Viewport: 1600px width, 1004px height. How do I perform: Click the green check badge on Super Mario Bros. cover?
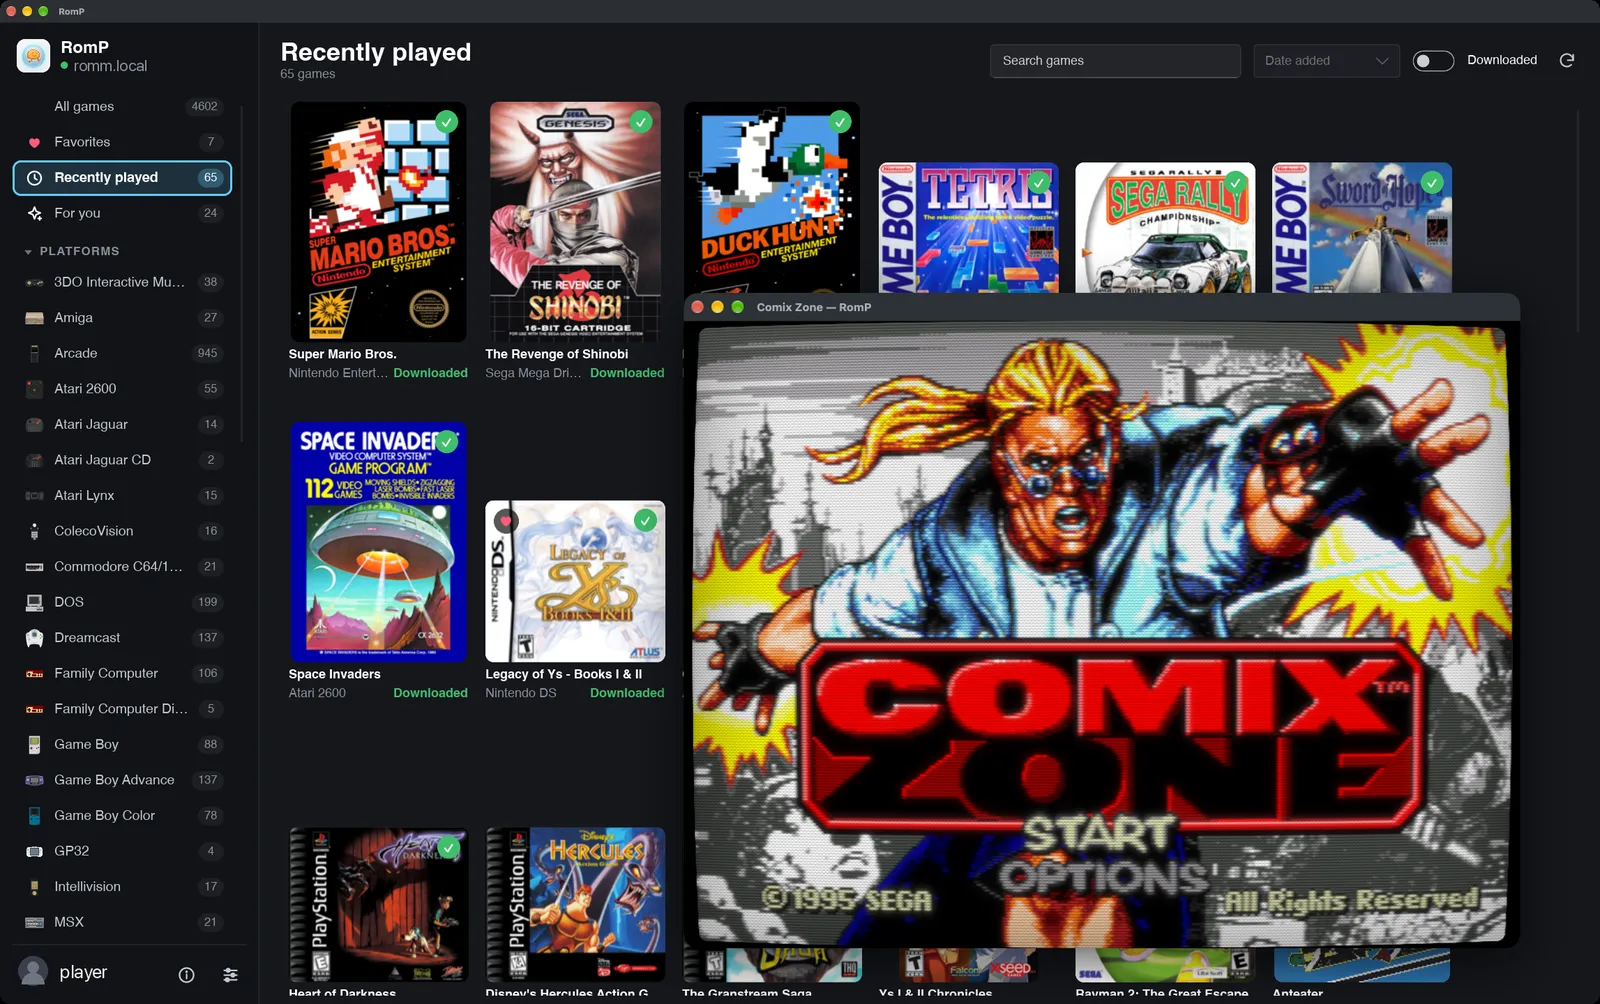click(x=446, y=122)
